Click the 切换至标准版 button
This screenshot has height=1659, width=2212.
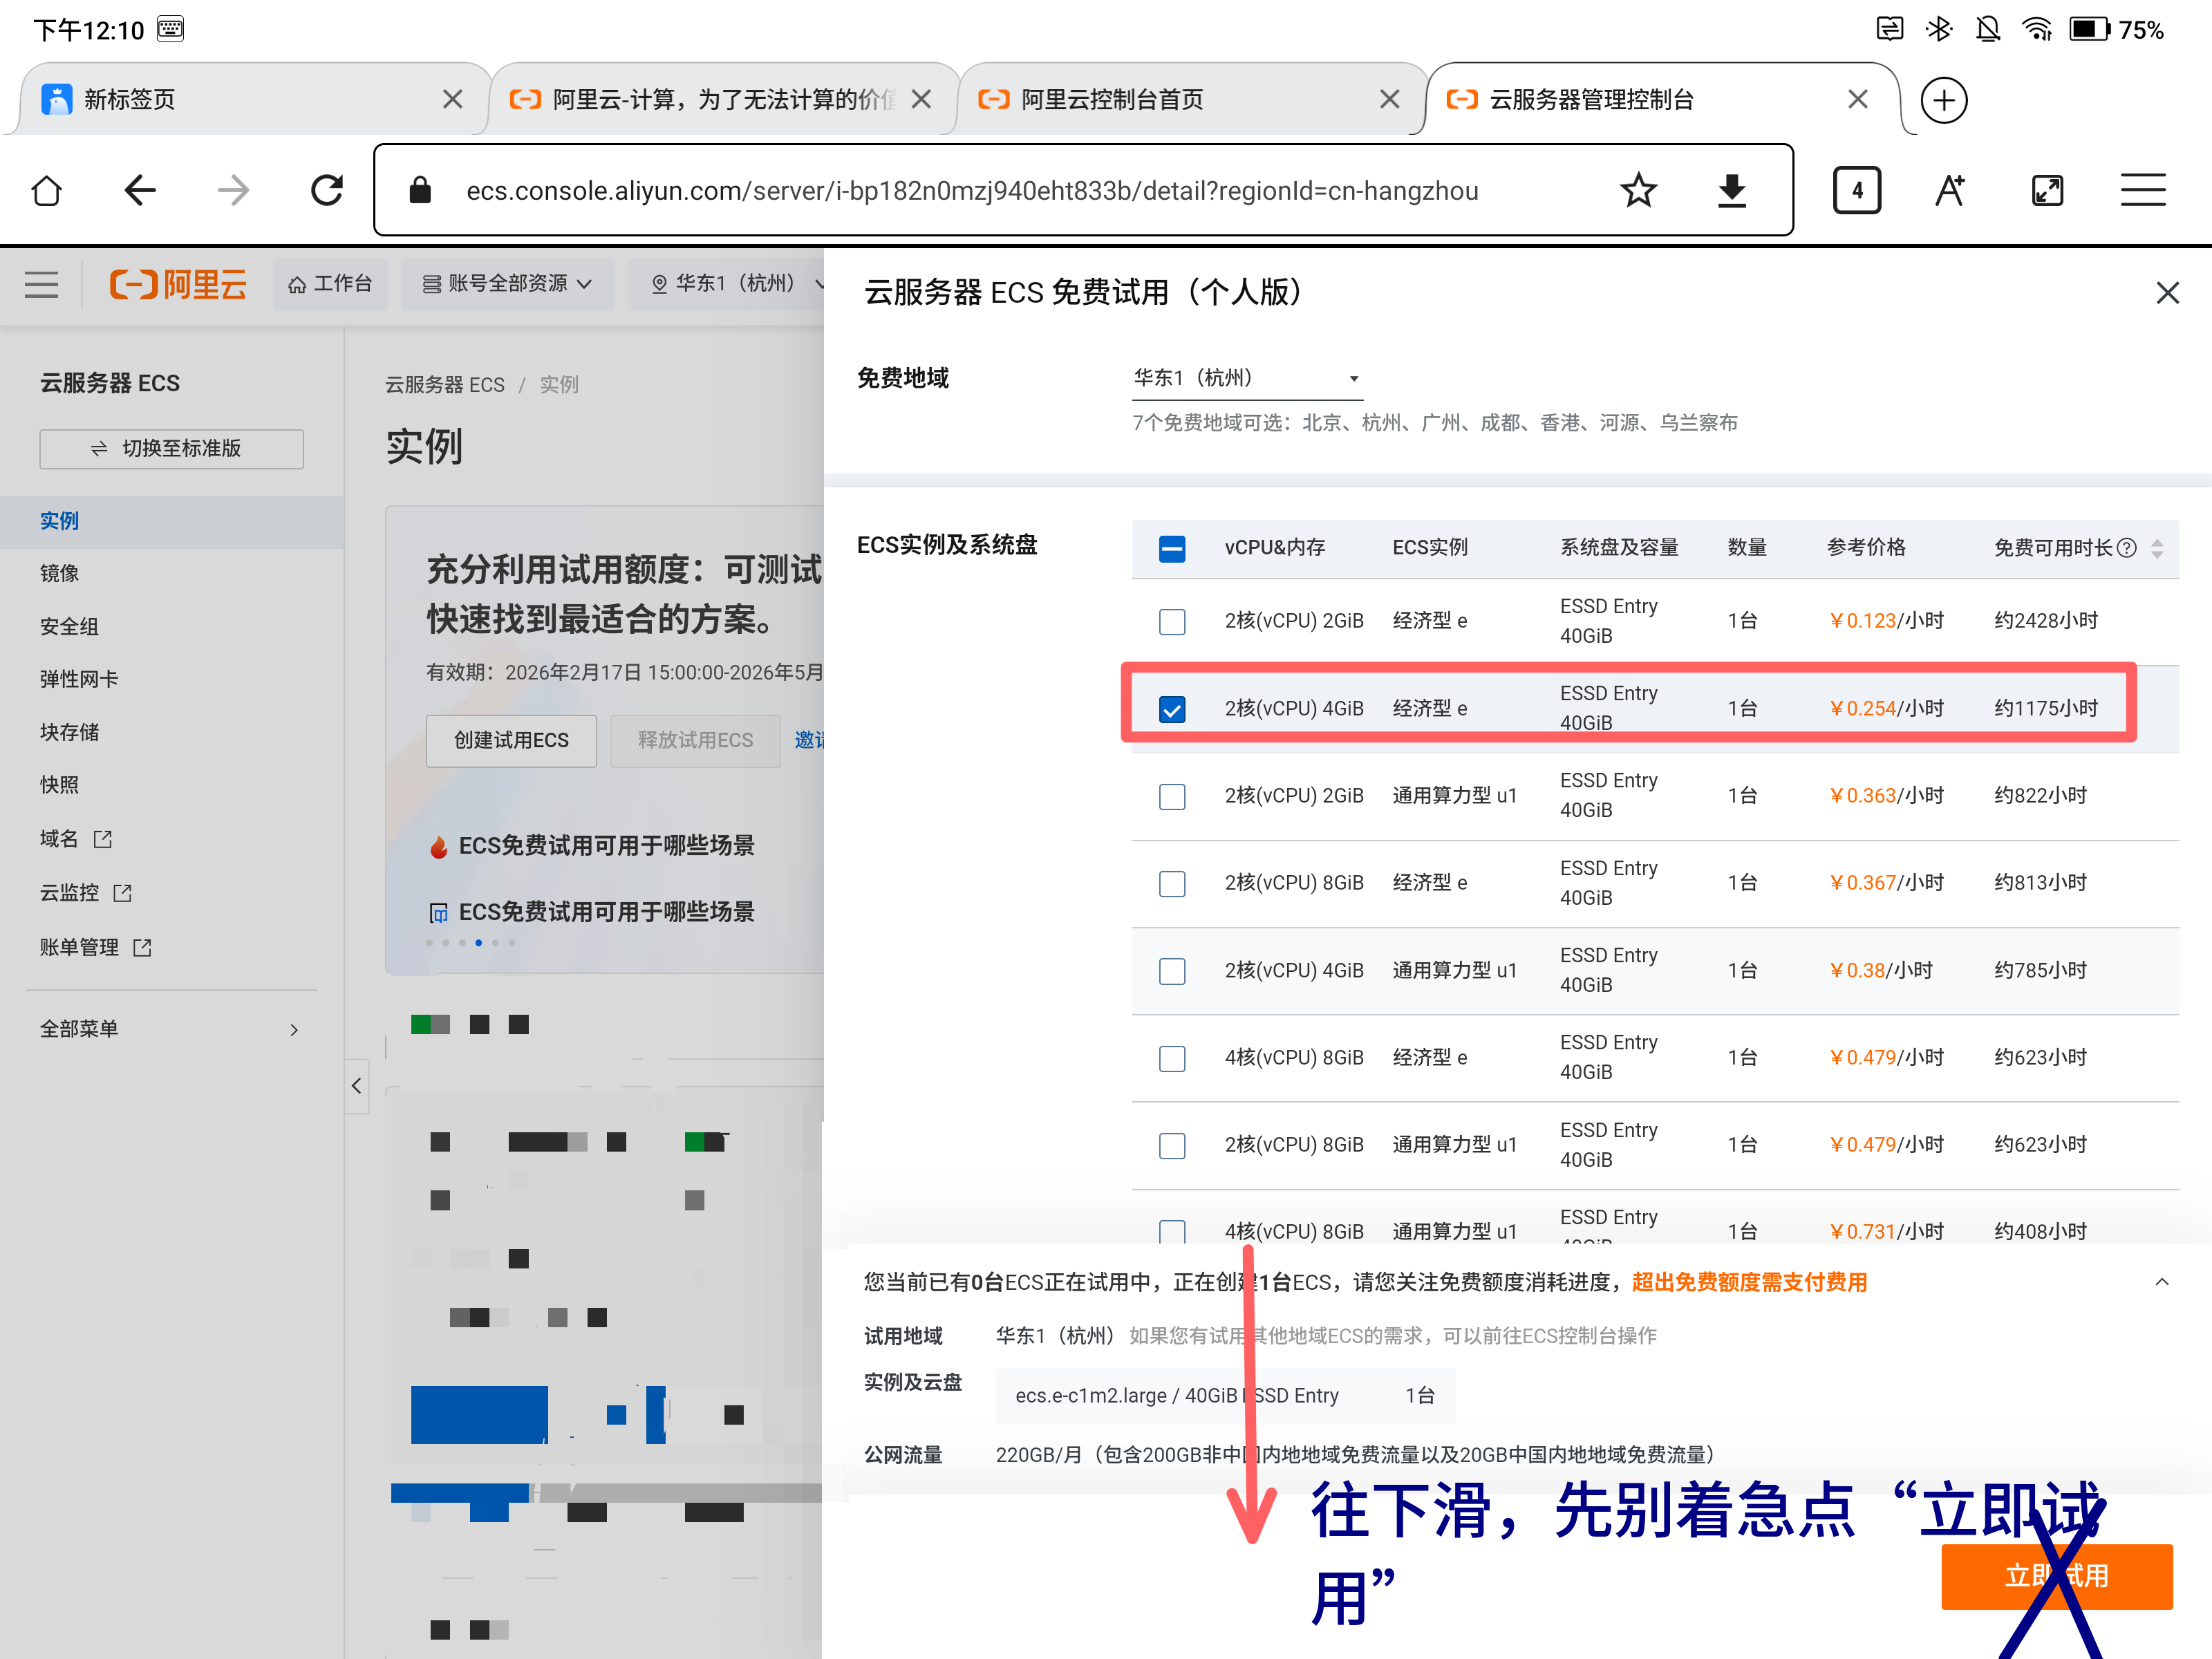tap(171, 449)
